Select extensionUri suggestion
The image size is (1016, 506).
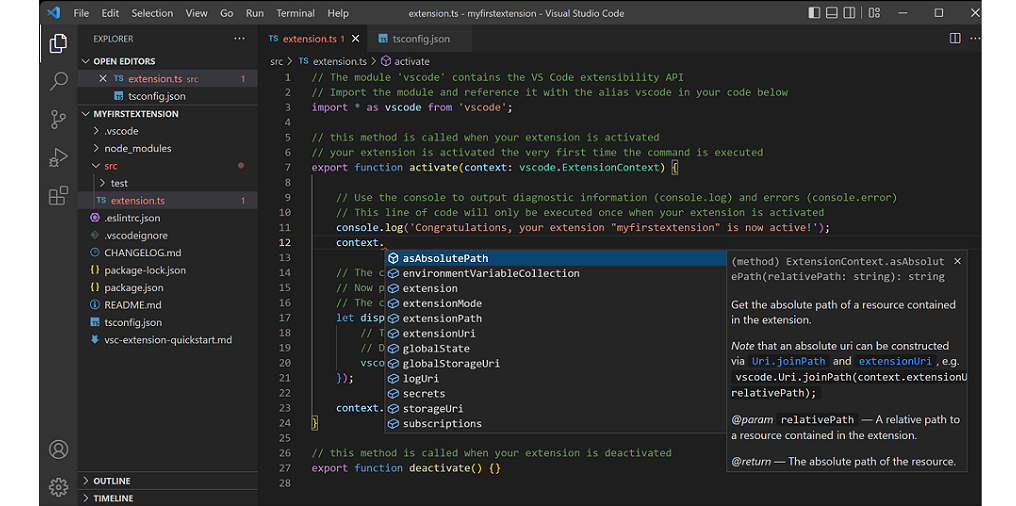(555, 334)
